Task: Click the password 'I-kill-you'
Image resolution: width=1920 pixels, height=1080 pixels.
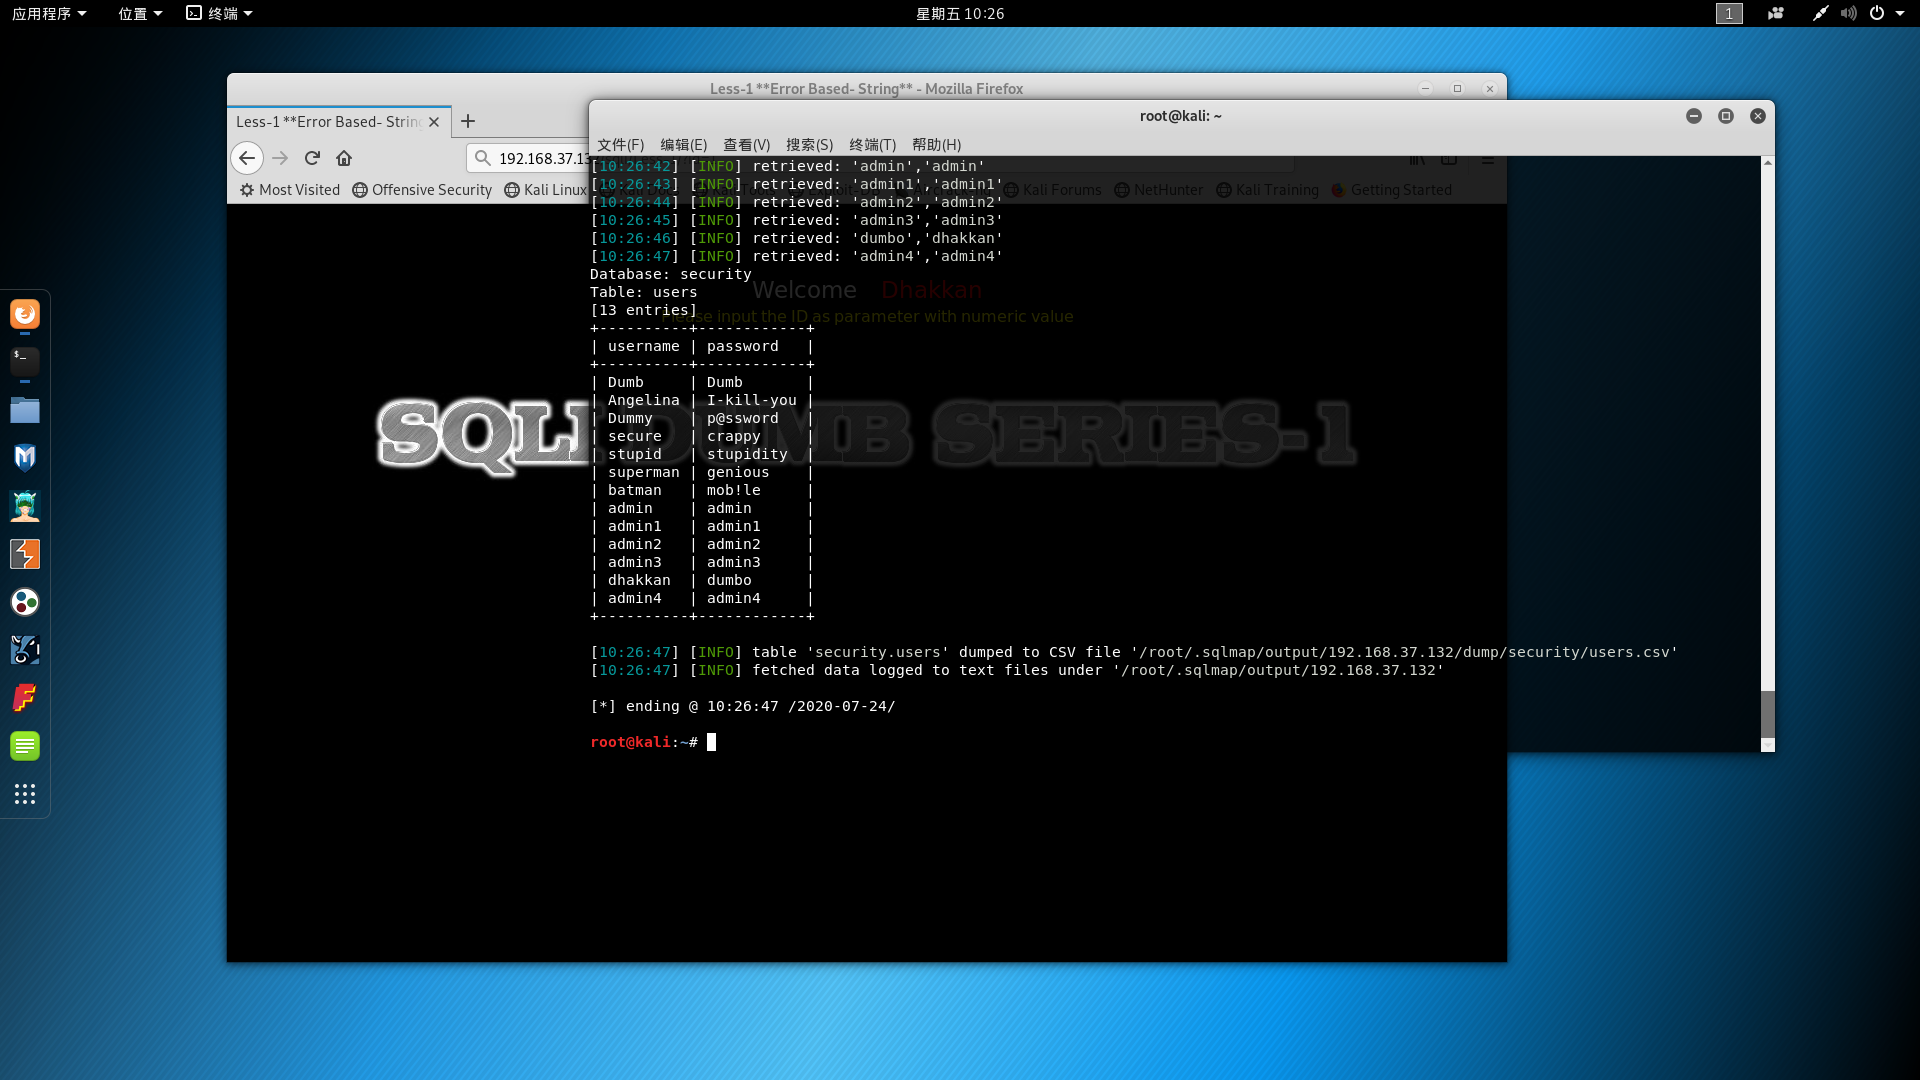Action: [751, 400]
